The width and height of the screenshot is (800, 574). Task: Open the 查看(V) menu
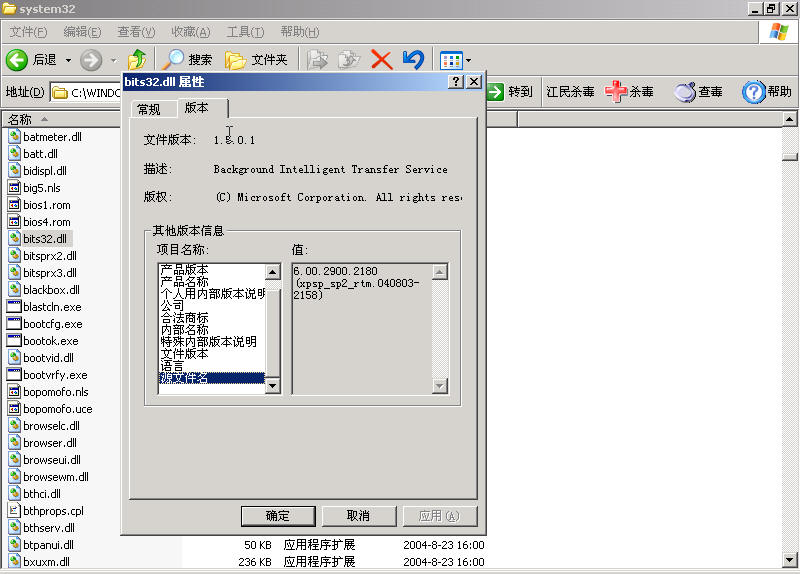point(136,32)
